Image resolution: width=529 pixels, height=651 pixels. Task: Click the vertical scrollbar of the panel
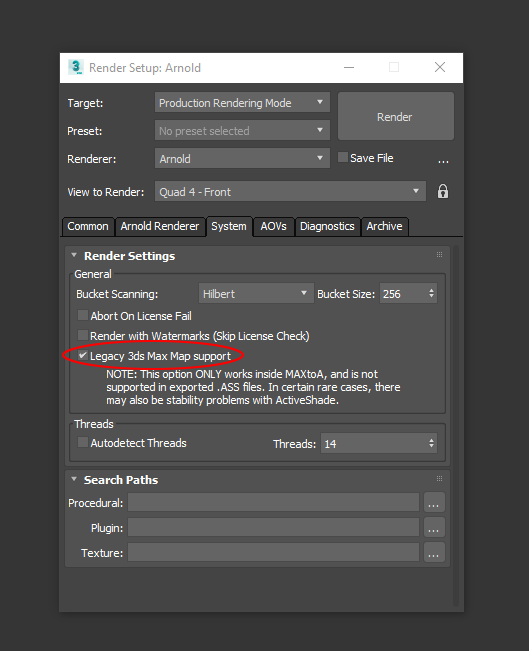pyautogui.click(x=456, y=426)
